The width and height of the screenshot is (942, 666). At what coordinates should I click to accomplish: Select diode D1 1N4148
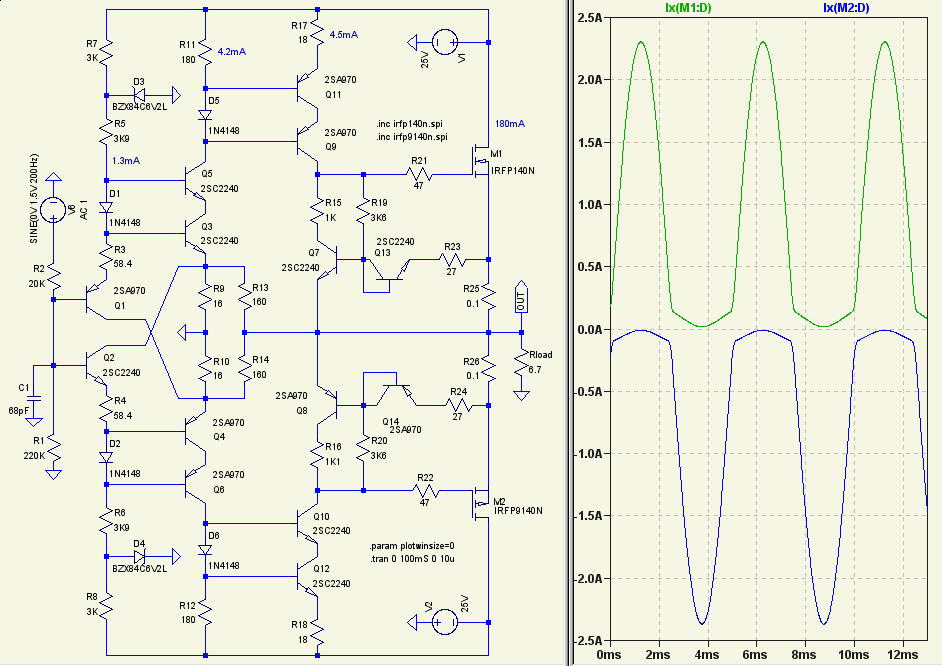pyautogui.click(x=106, y=208)
